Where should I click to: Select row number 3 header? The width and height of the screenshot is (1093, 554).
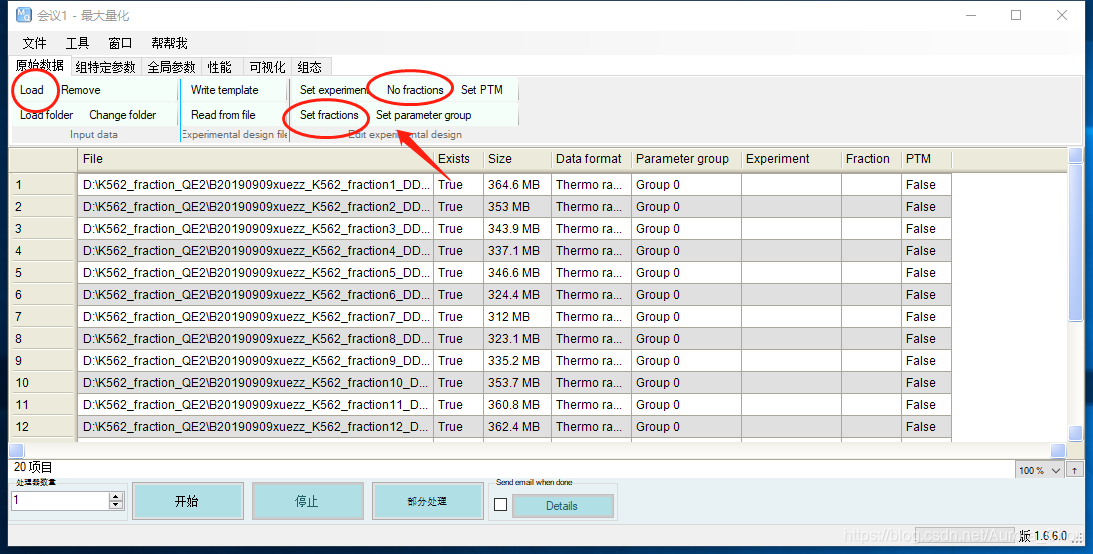coord(43,229)
